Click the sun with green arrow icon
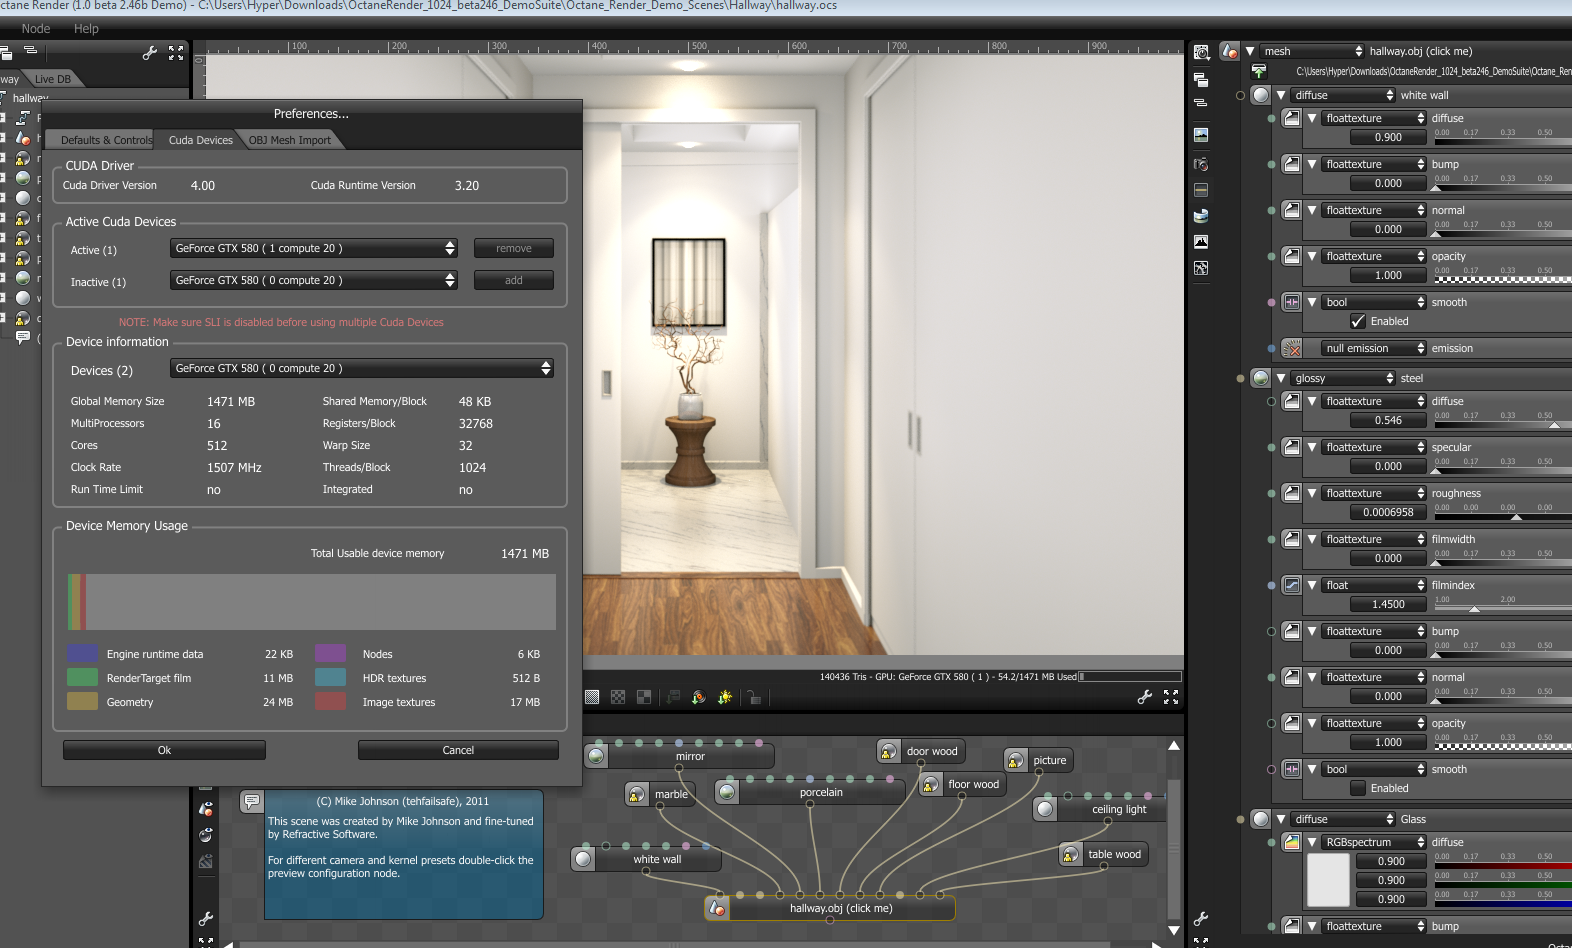Viewport: 1572px width, 948px height. pyautogui.click(x=725, y=697)
